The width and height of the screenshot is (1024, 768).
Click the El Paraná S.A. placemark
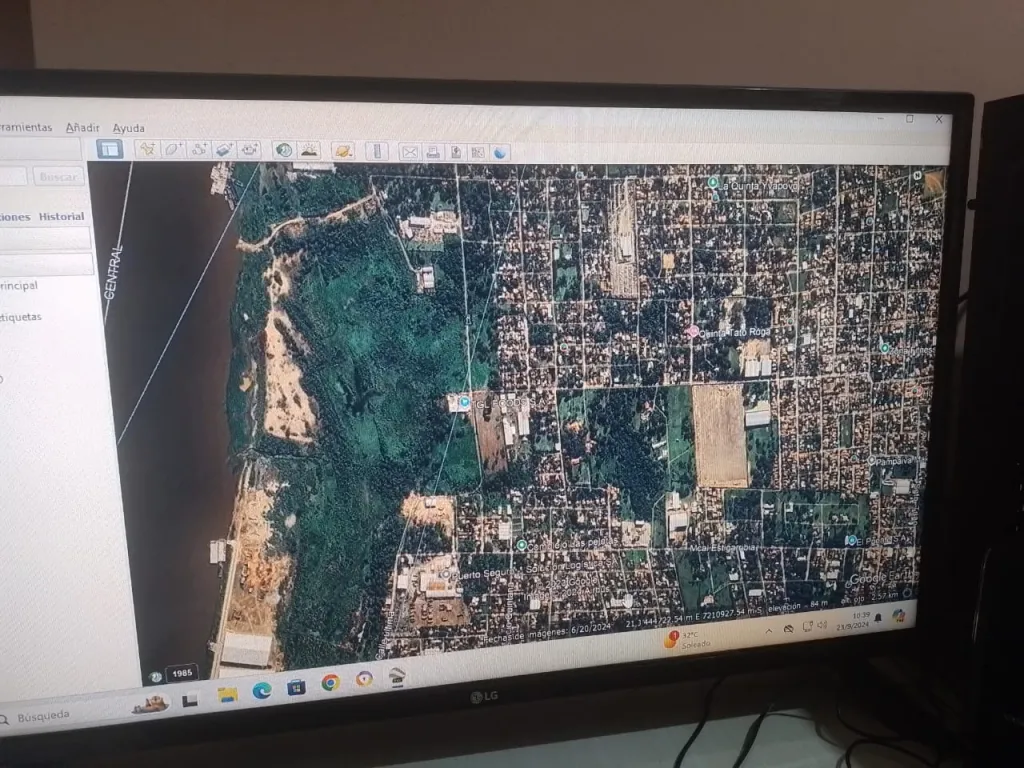(850, 541)
